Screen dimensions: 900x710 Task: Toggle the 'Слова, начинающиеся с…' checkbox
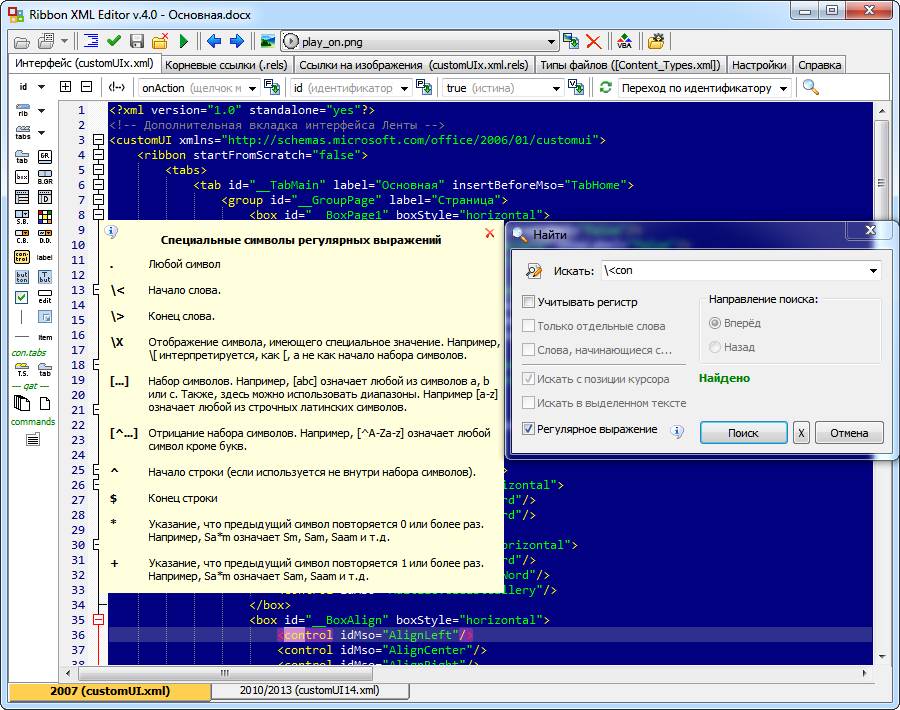pyautogui.click(x=529, y=350)
